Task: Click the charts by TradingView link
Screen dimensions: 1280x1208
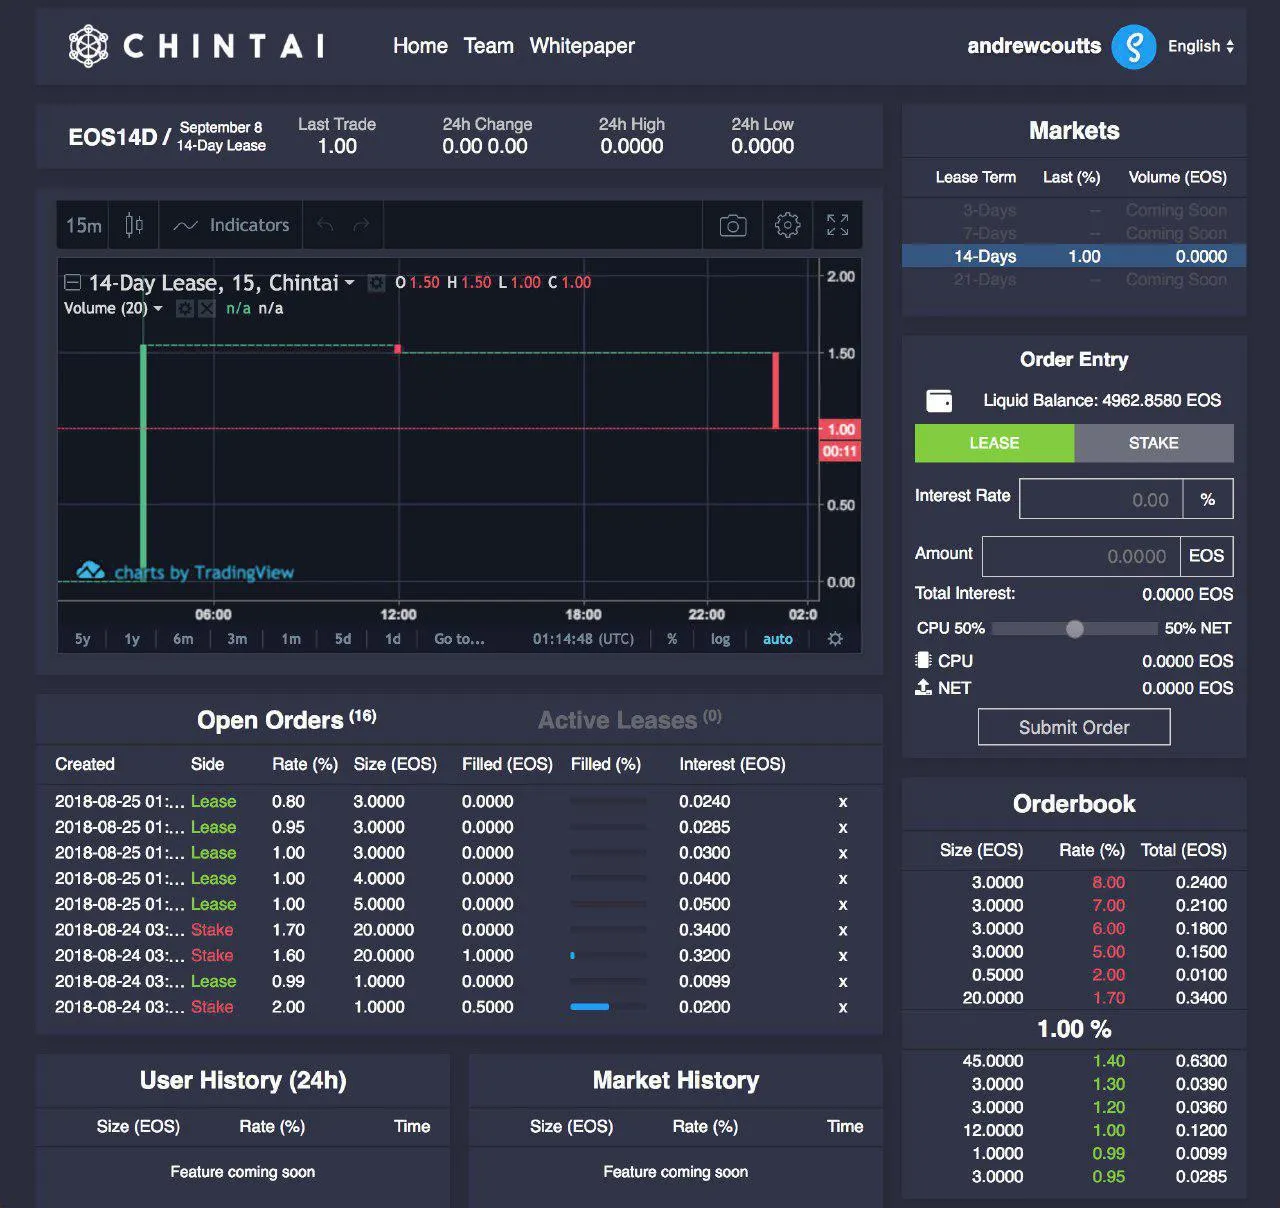Action: (x=186, y=572)
